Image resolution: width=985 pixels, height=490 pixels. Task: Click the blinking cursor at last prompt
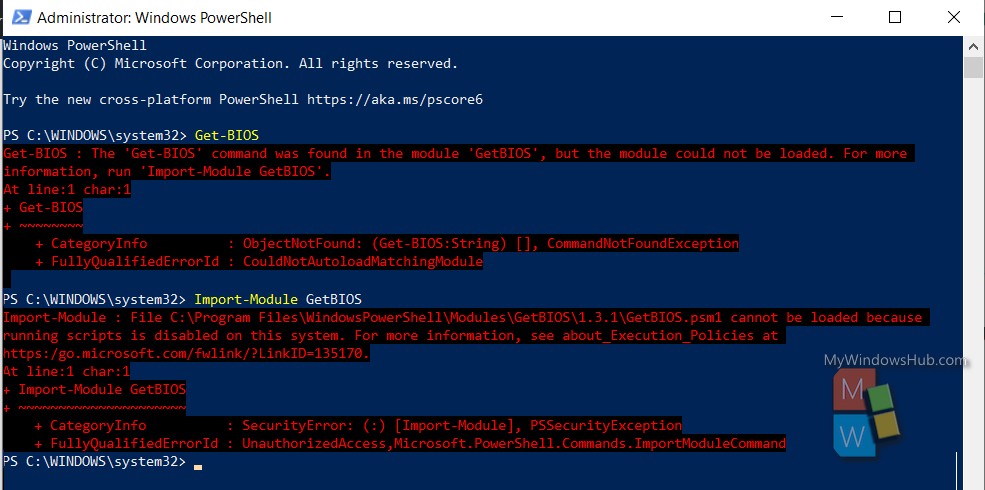point(198,467)
